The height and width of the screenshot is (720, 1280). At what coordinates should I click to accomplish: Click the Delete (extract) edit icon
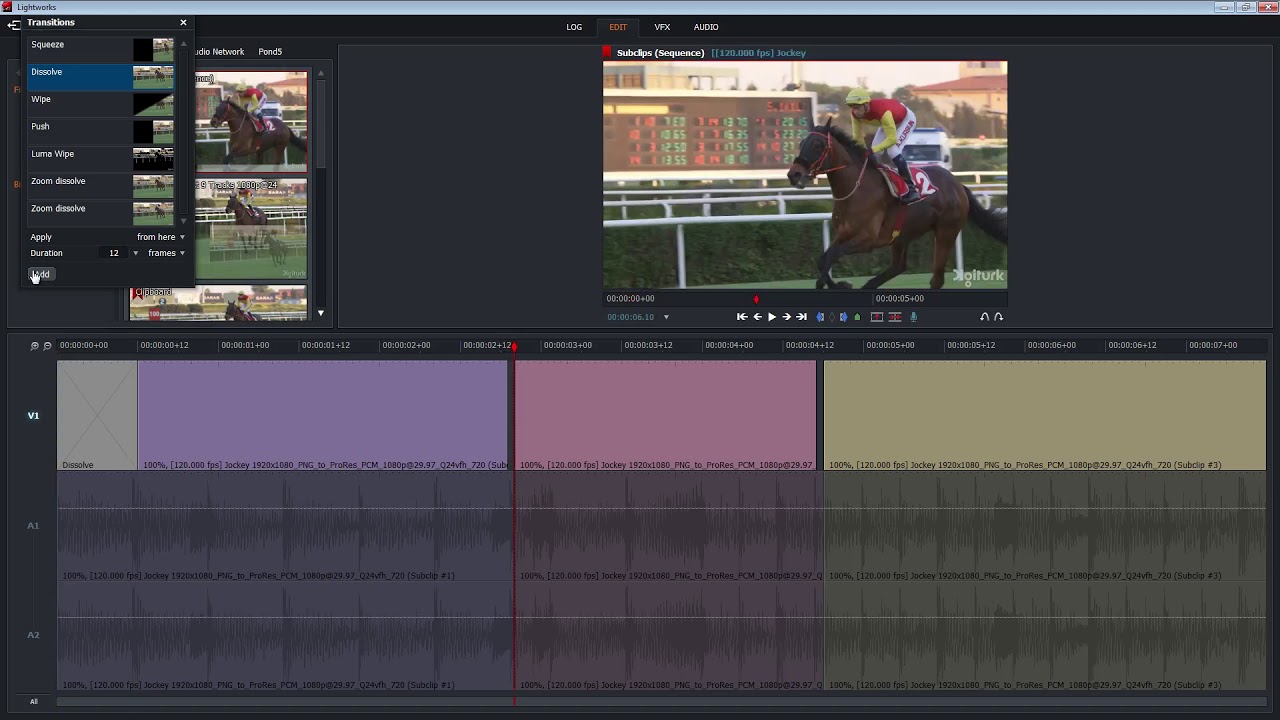point(895,317)
